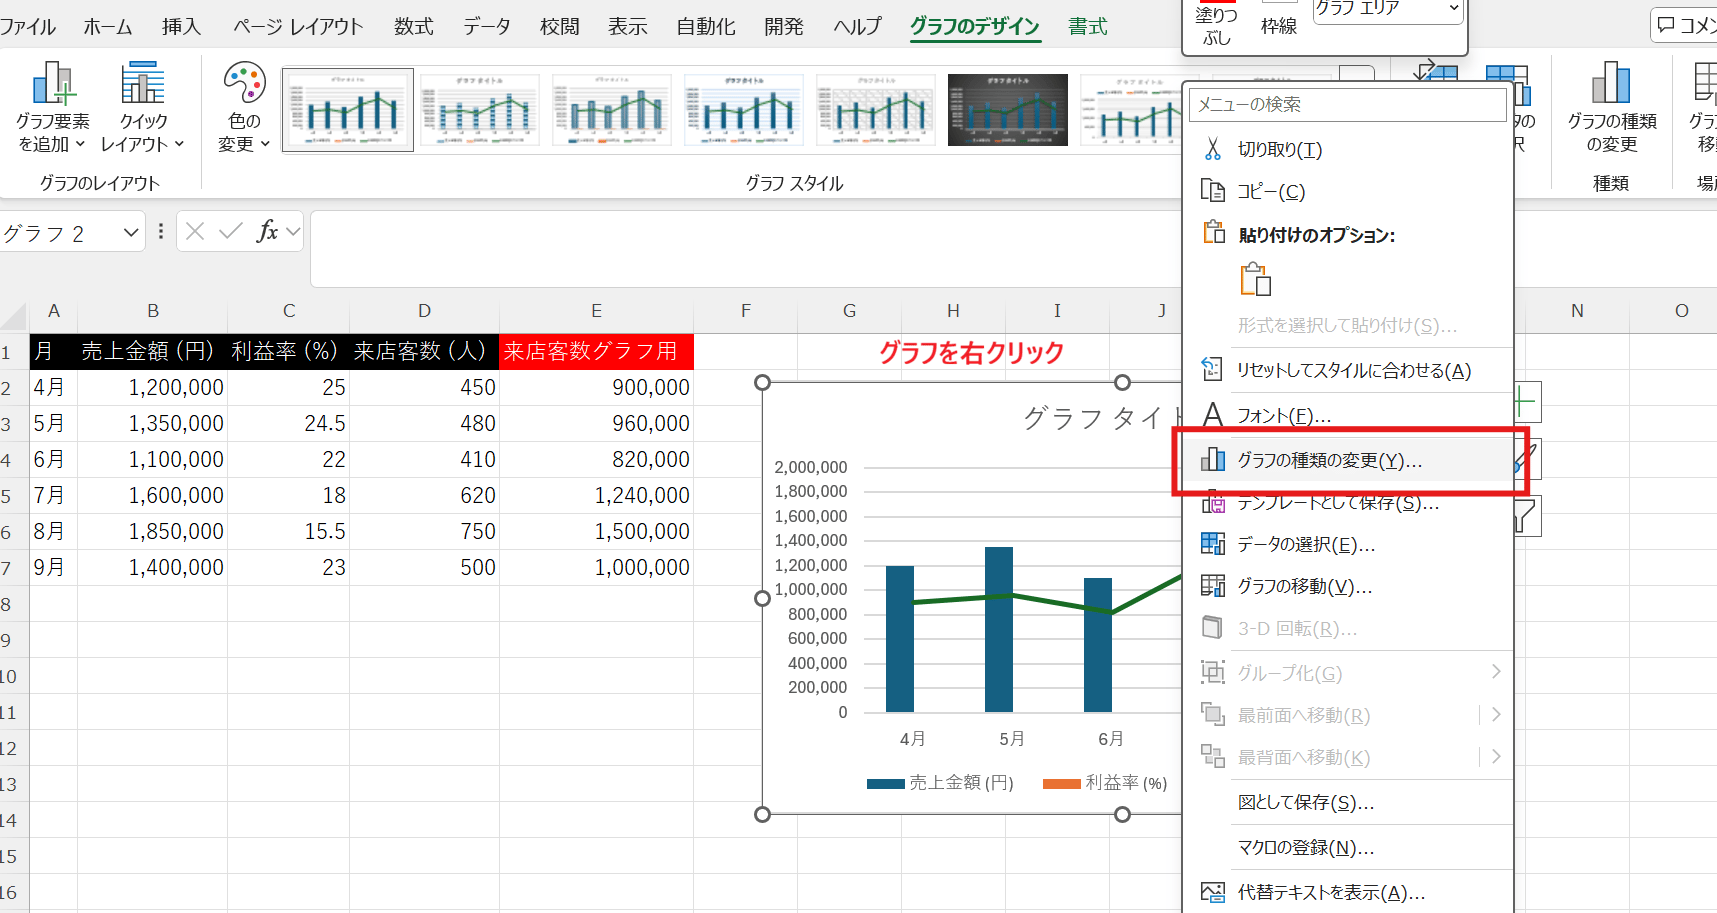Select the dark background chart style thumbnail
The width and height of the screenshot is (1717, 913).
1007,110
